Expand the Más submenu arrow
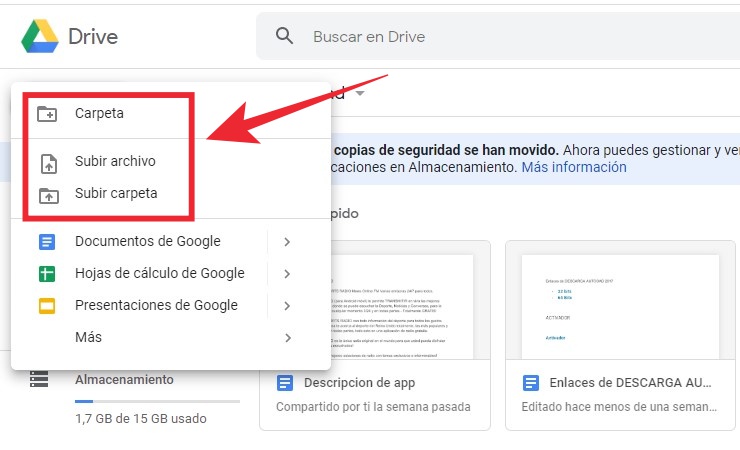The image size is (740, 450). [x=287, y=338]
